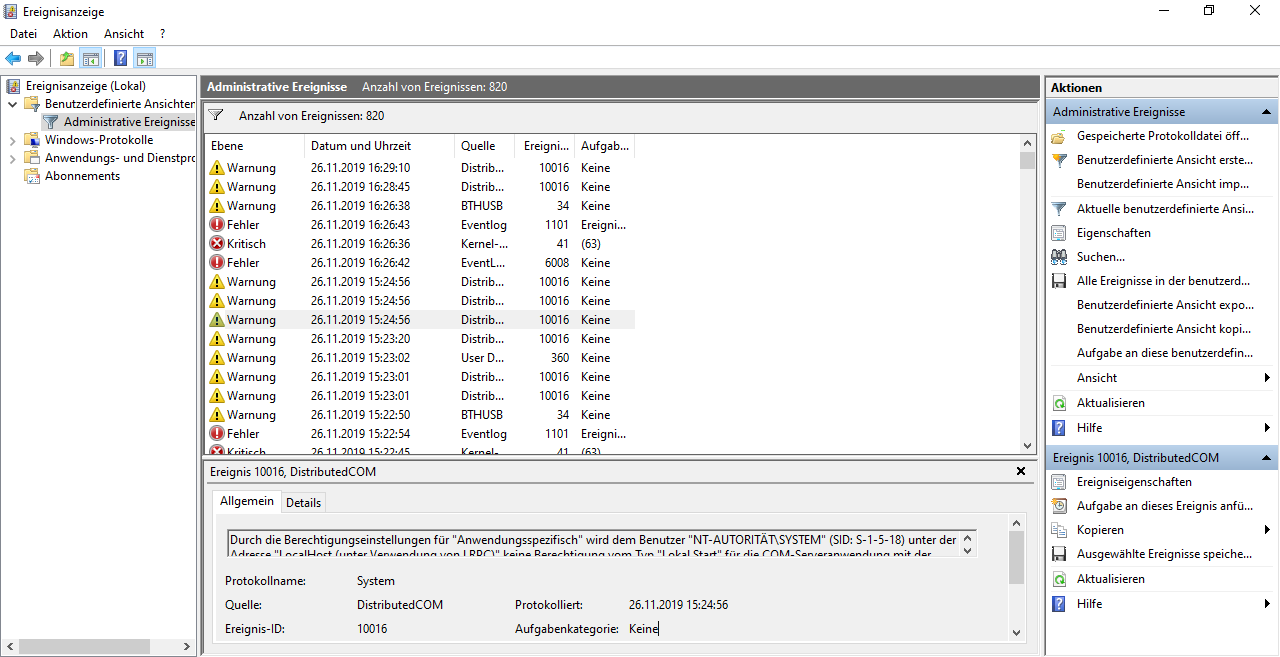
Task: Open the Datei menu
Action: tap(23, 34)
